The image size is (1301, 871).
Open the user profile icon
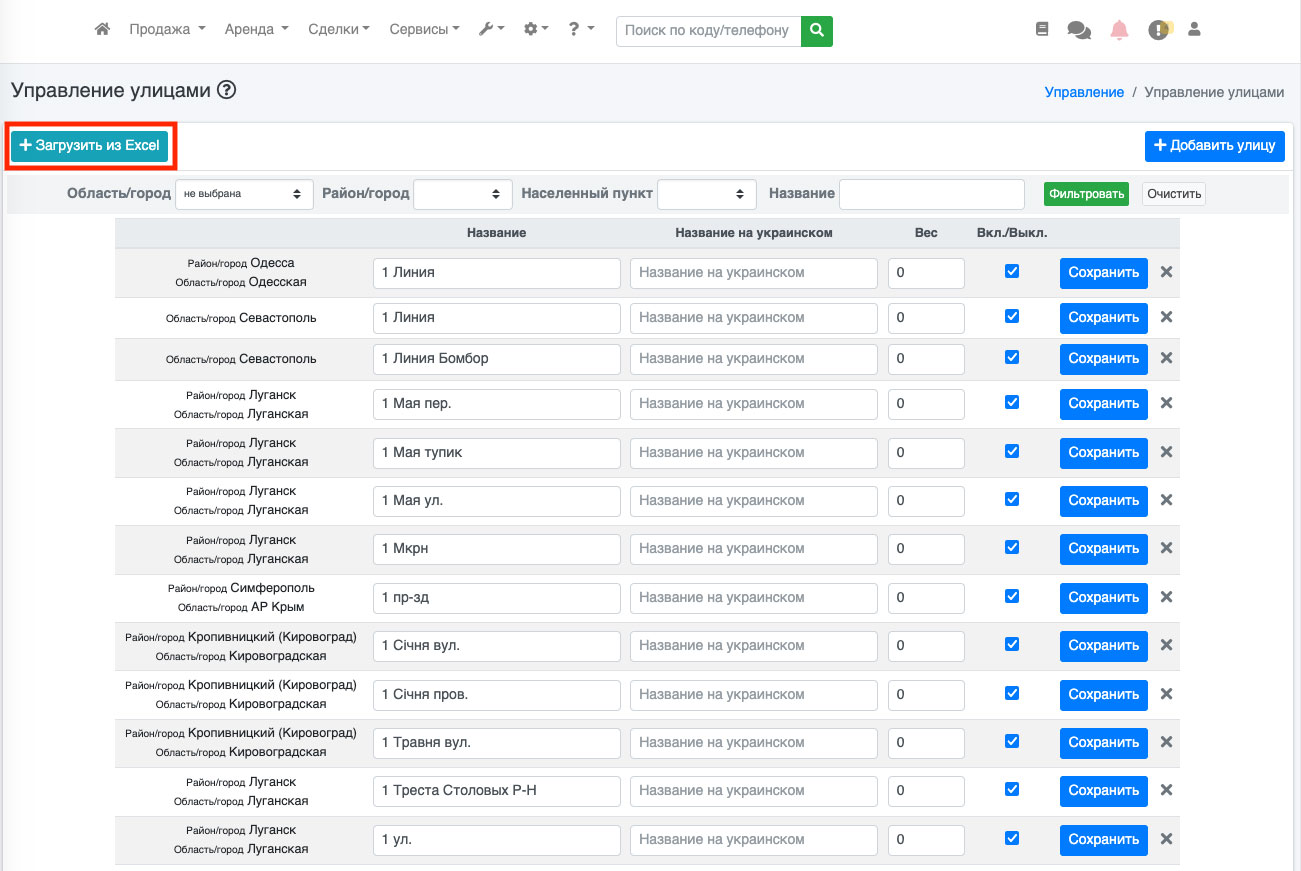pyautogui.click(x=1194, y=30)
